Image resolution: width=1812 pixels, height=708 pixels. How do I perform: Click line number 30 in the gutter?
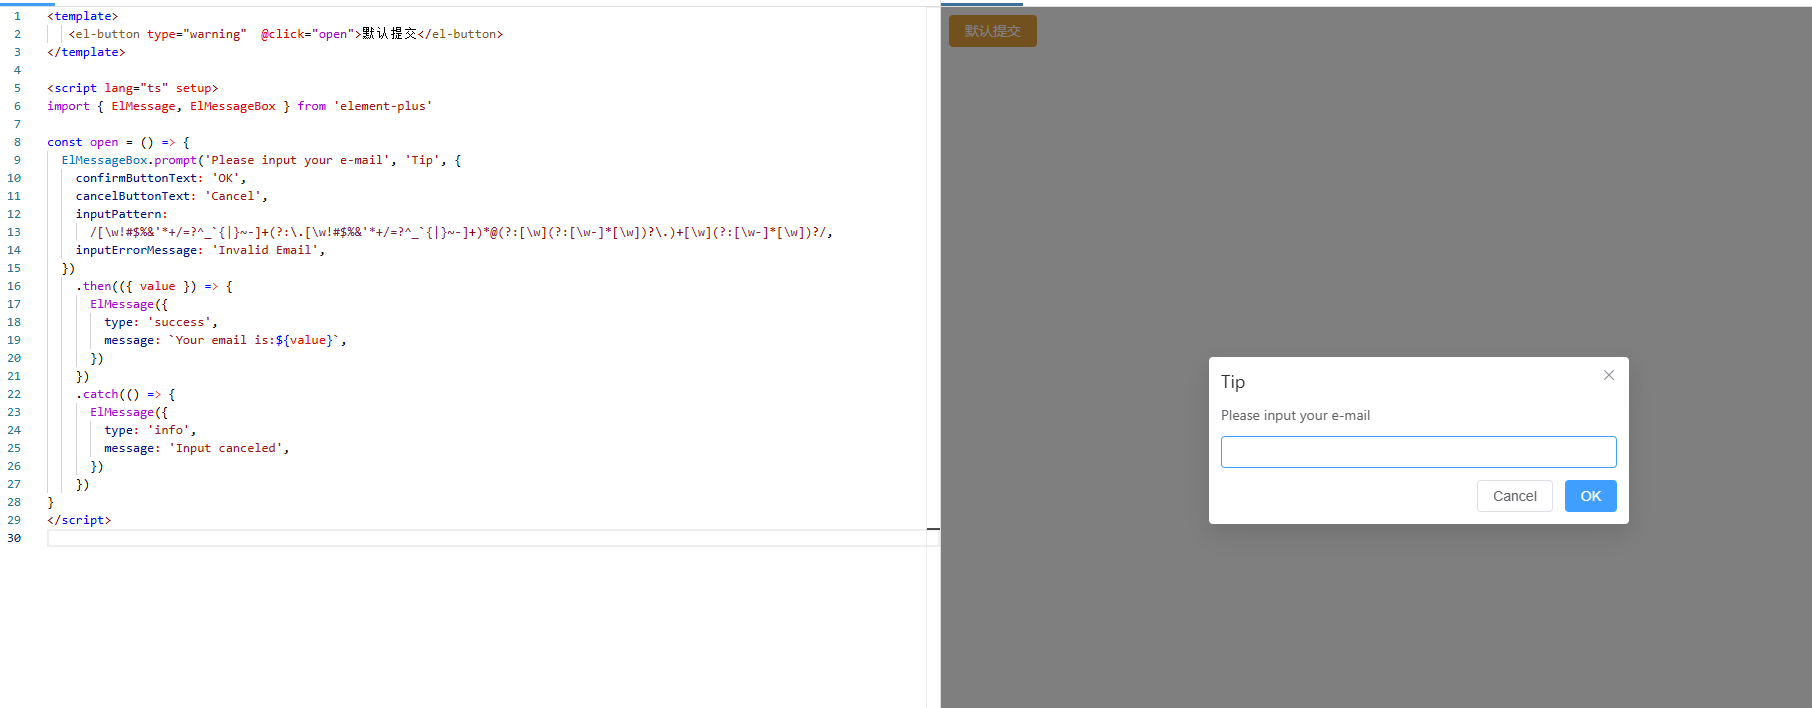point(14,538)
